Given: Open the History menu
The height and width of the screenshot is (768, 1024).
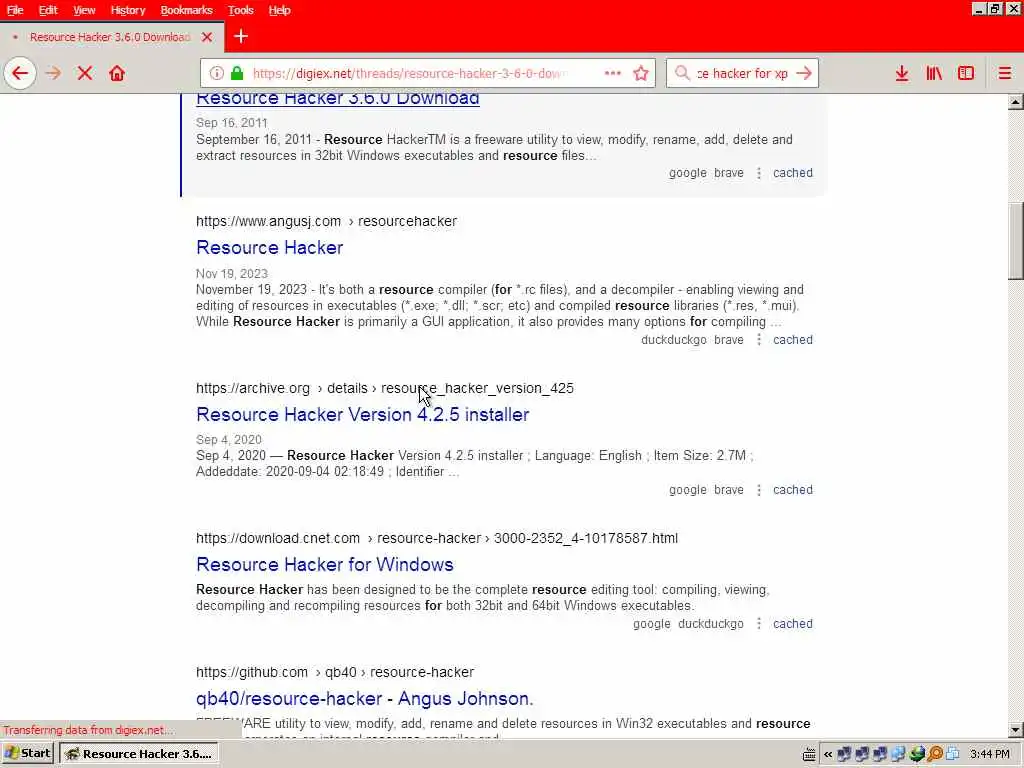Looking at the screenshot, I should click(x=127, y=10).
